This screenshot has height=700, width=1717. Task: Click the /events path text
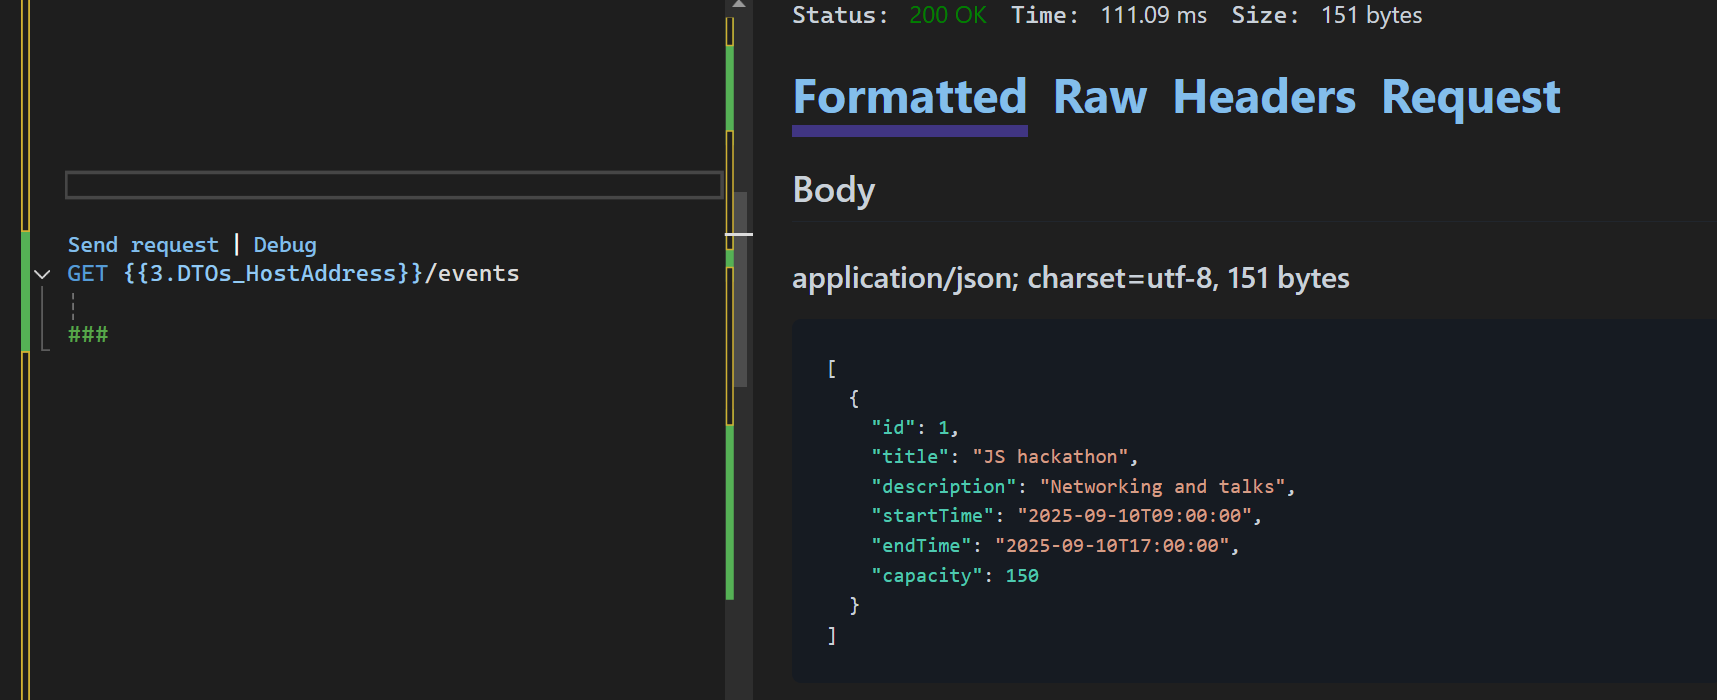coord(472,274)
